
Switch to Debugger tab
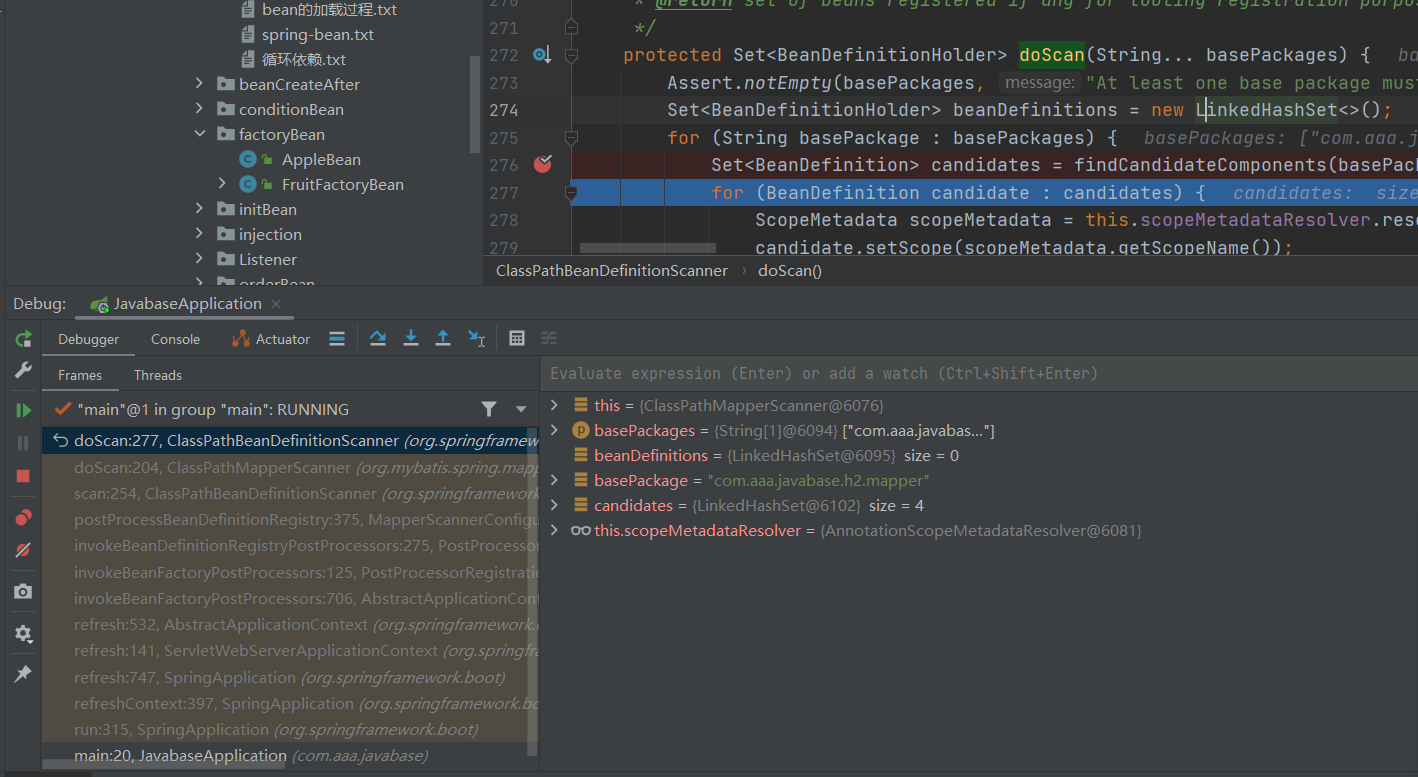pyautogui.click(x=88, y=339)
